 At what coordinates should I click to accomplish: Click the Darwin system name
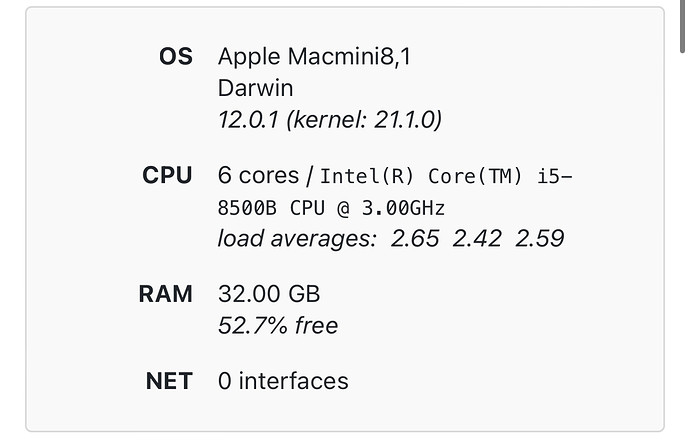(x=254, y=88)
